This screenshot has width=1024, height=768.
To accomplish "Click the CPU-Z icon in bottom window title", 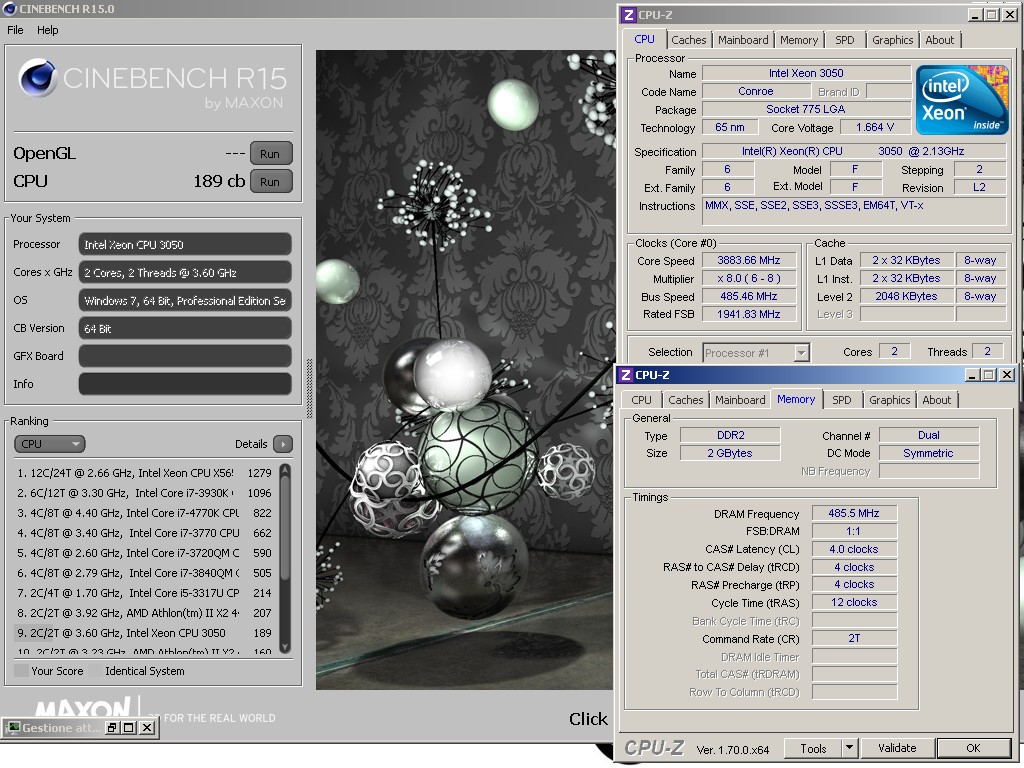I will (626, 375).
